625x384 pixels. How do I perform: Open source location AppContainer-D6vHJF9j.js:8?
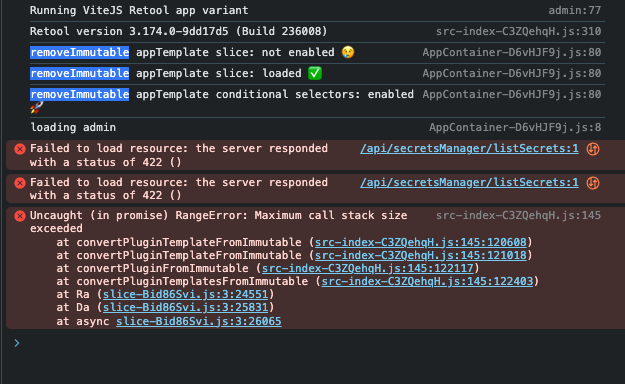pos(515,128)
